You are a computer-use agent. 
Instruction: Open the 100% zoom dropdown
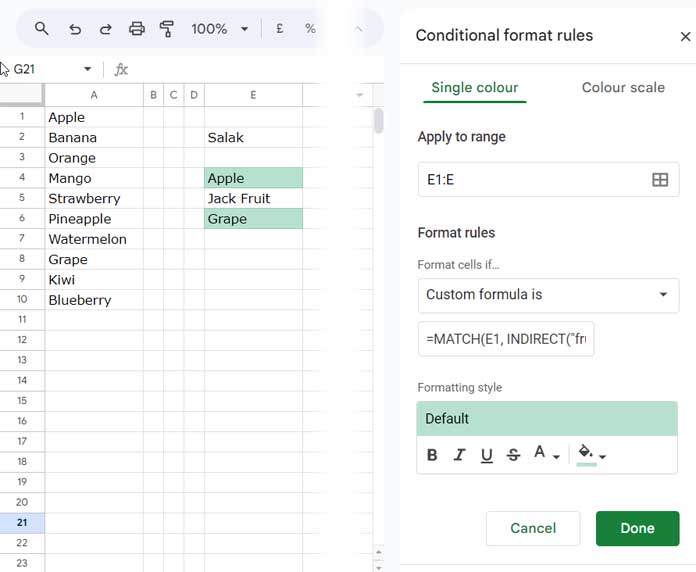click(219, 29)
